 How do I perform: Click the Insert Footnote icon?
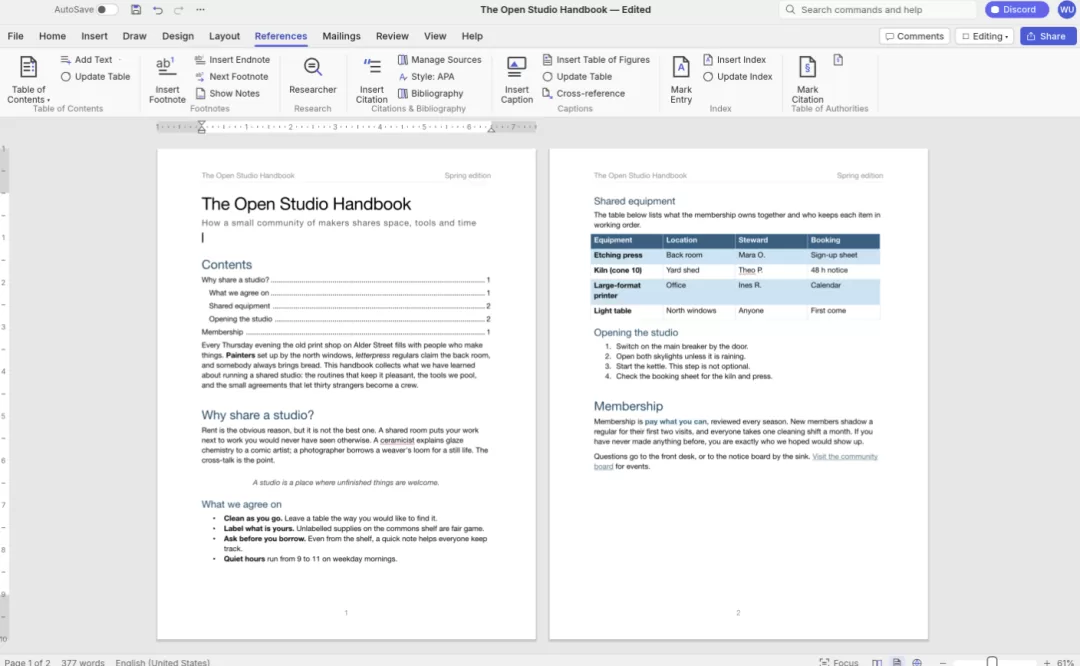click(166, 67)
